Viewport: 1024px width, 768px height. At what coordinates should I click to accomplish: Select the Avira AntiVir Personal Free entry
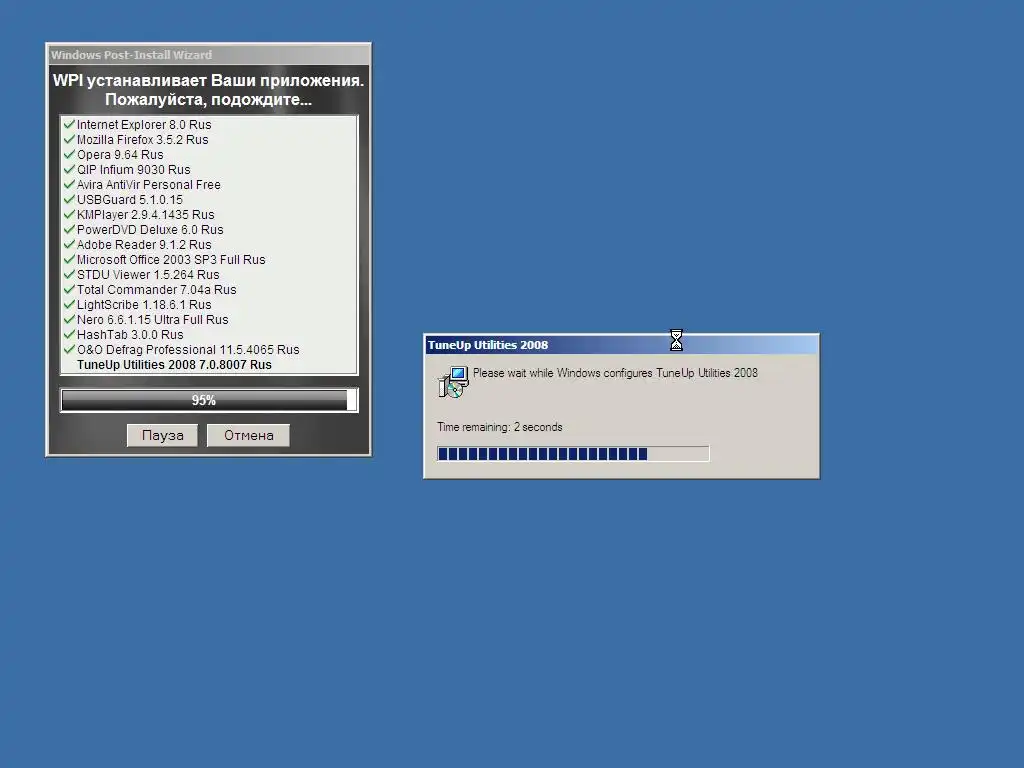pyautogui.click(x=149, y=185)
